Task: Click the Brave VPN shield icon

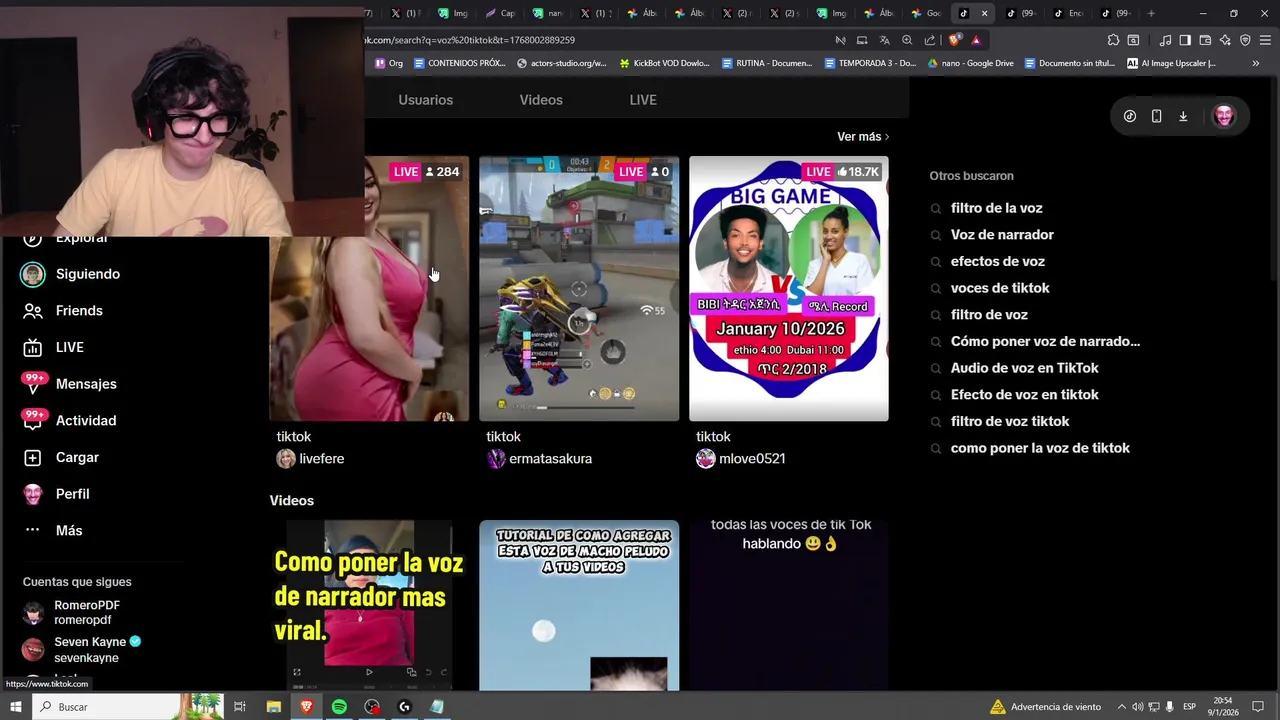Action: (1245, 40)
